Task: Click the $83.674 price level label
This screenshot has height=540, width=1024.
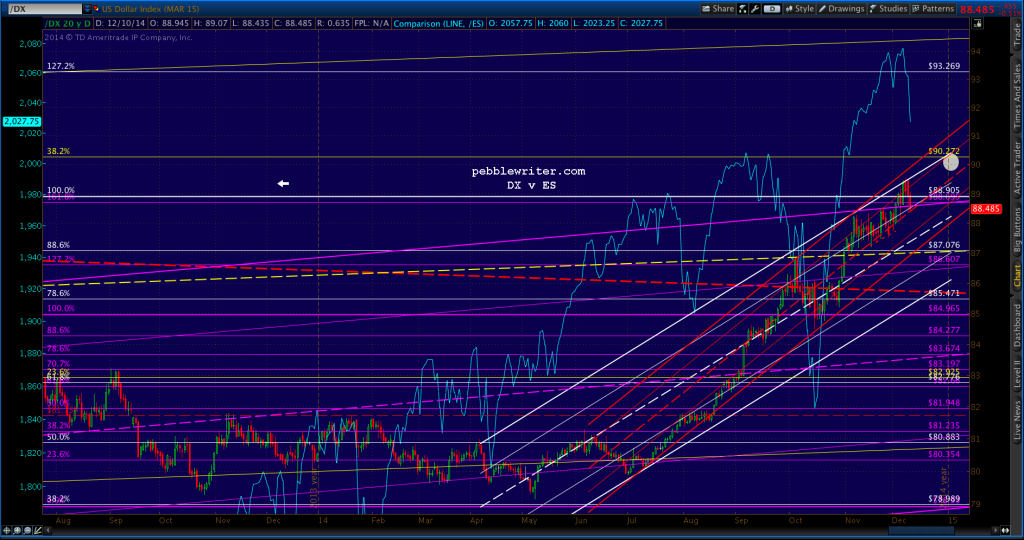Action: (944, 349)
